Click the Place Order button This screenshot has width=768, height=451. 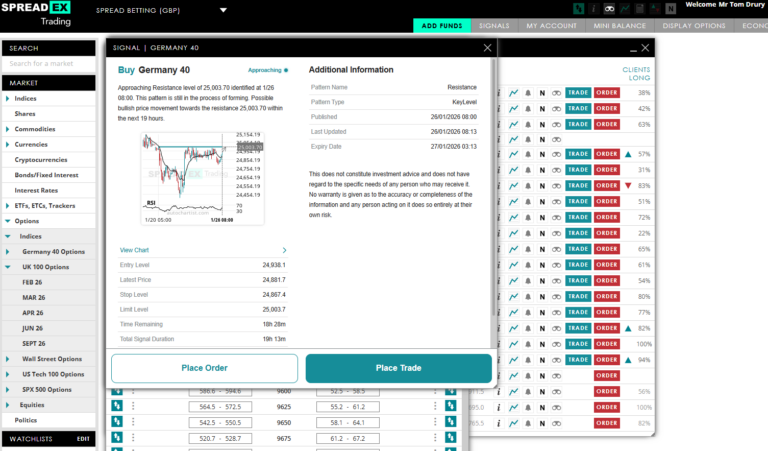click(x=204, y=368)
